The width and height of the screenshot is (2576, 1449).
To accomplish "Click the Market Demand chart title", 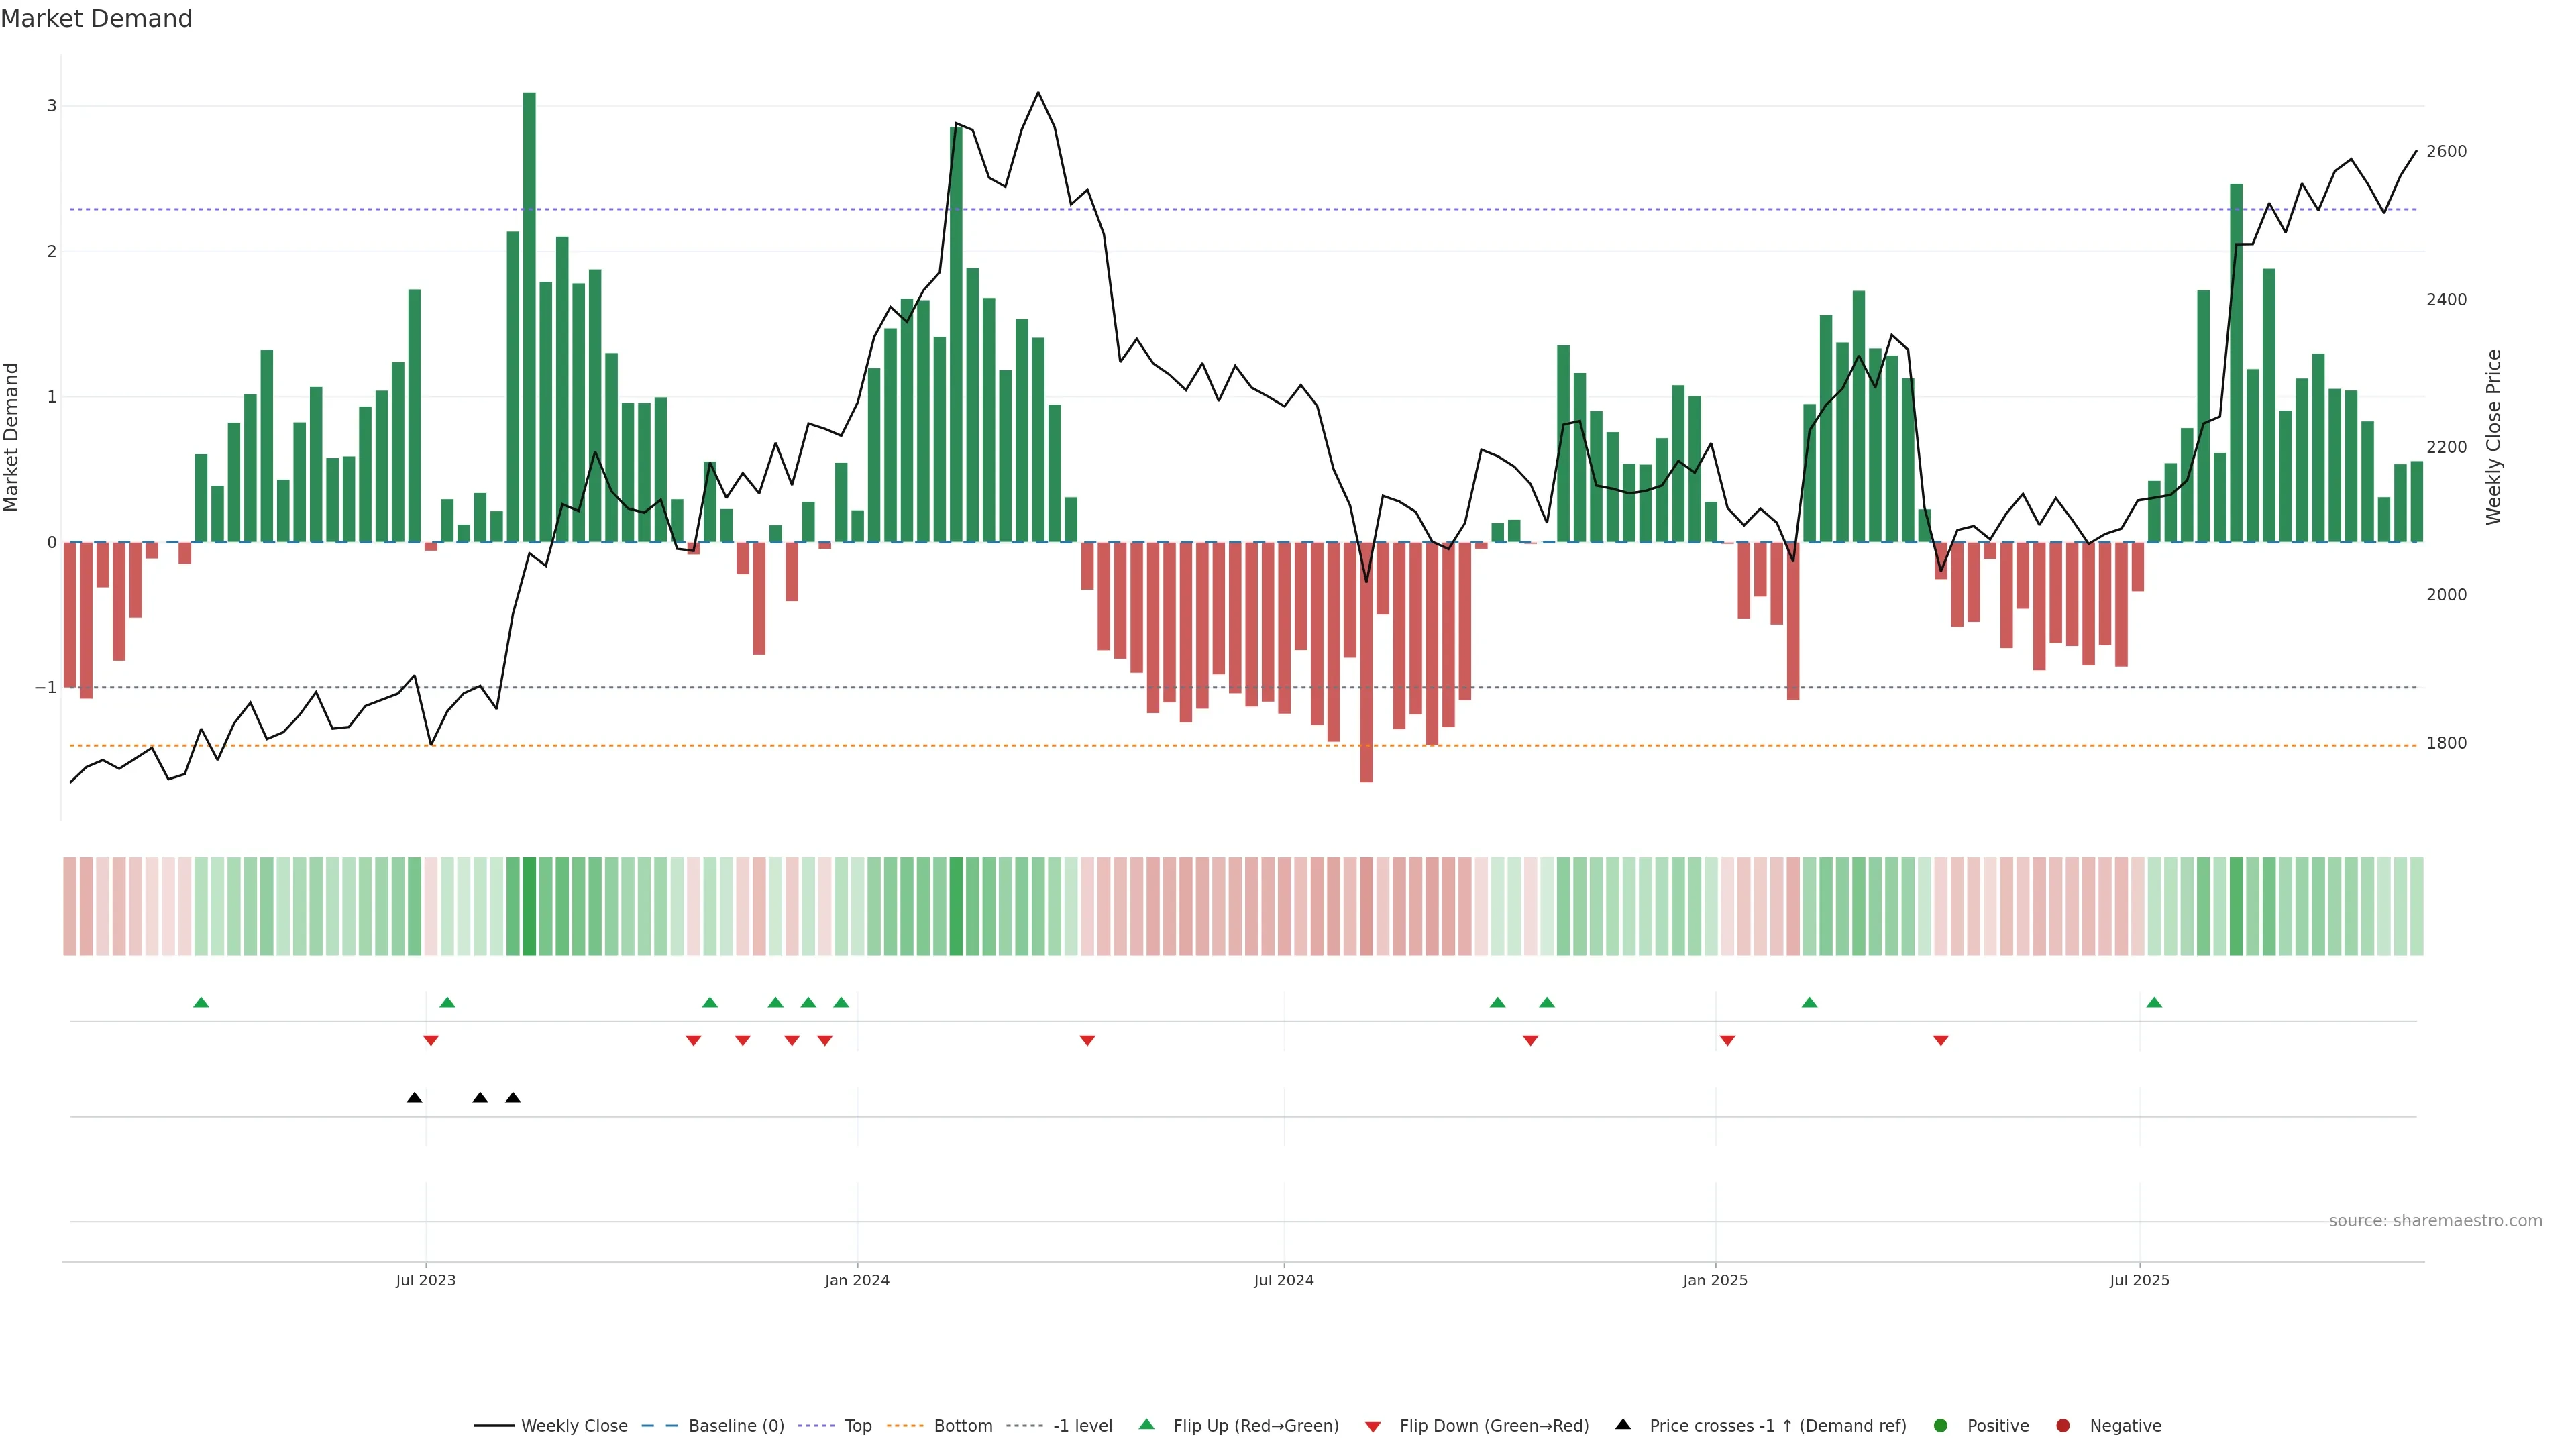I will pyautogui.click(x=96, y=19).
